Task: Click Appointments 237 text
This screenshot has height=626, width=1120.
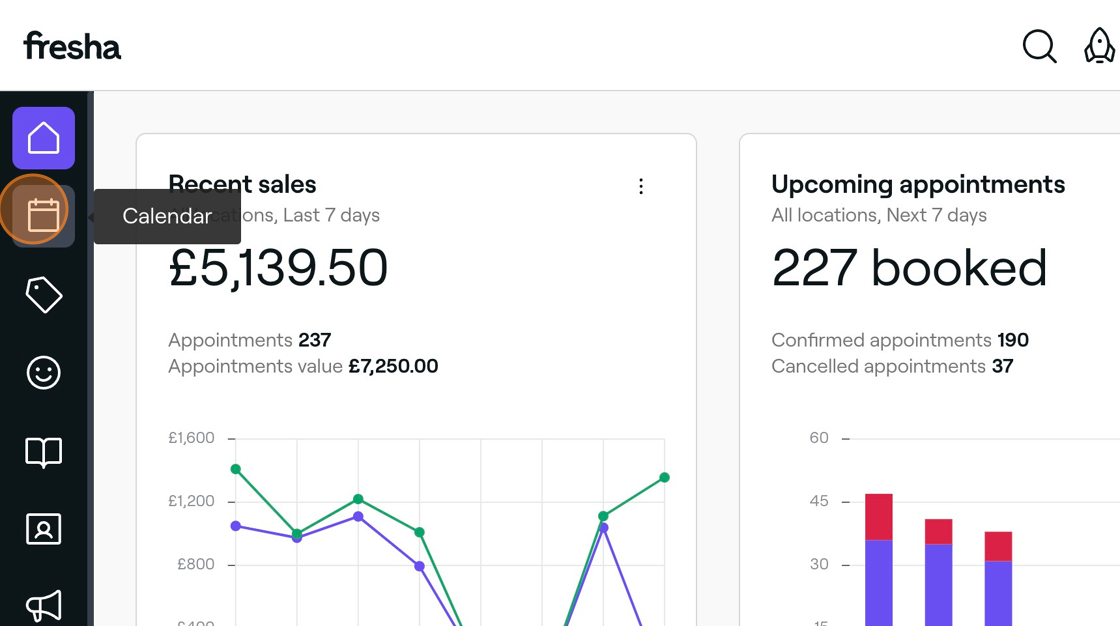Action: tap(249, 339)
